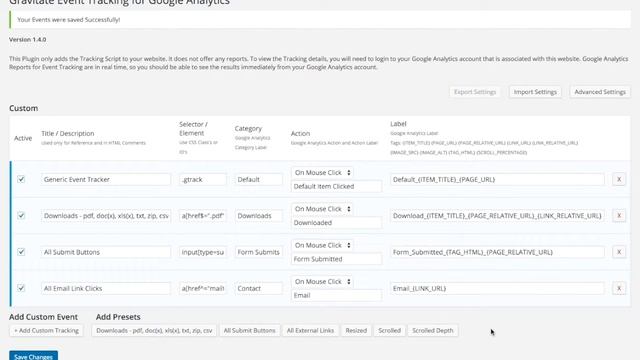Open Import Settings
The image size is (640, 360).
click(x=535, y=92)
